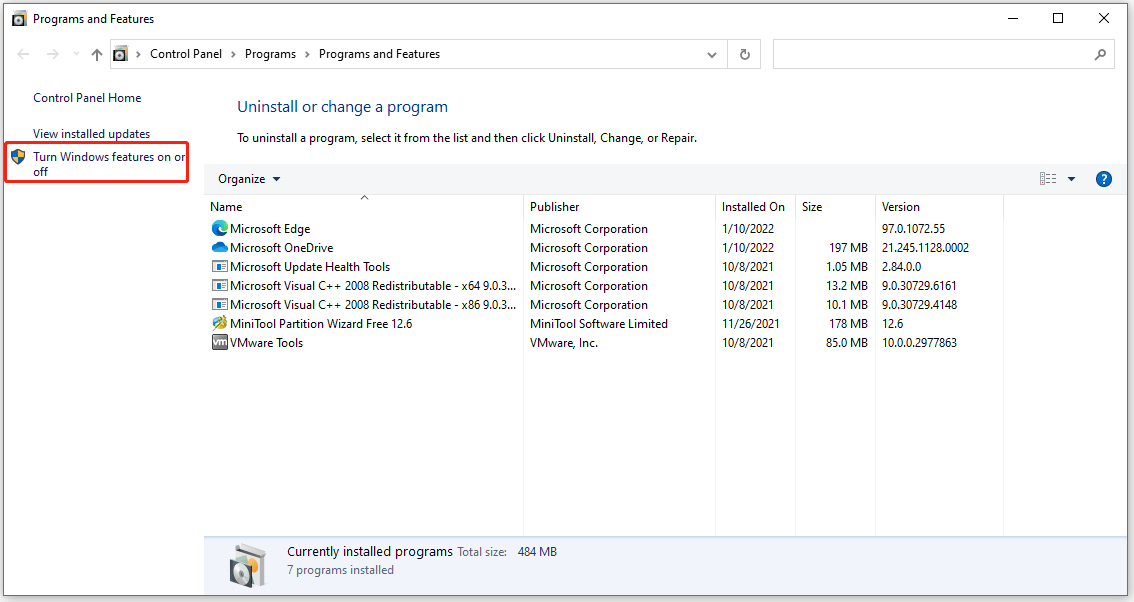
Task: Click the refresh address bar button
Action: (745, 54)
